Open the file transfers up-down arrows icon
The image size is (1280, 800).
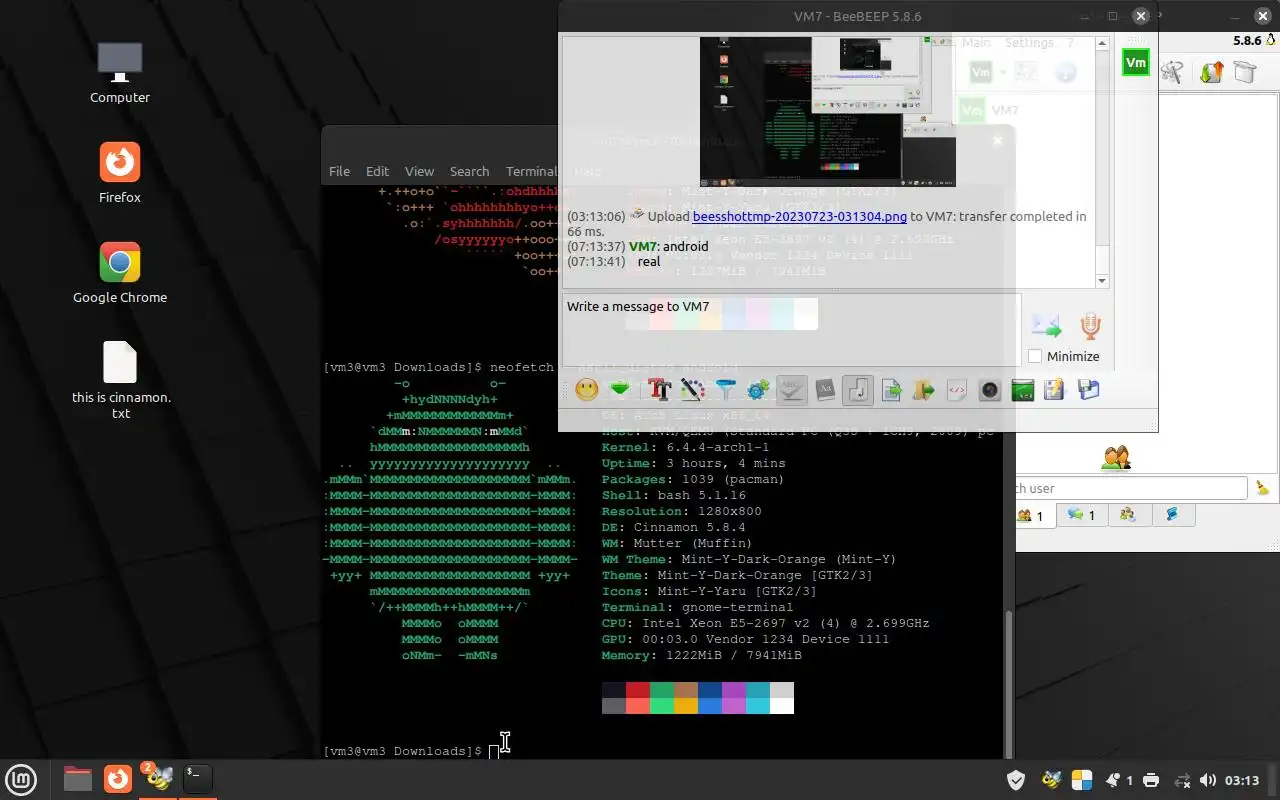tap(1211, 72)
